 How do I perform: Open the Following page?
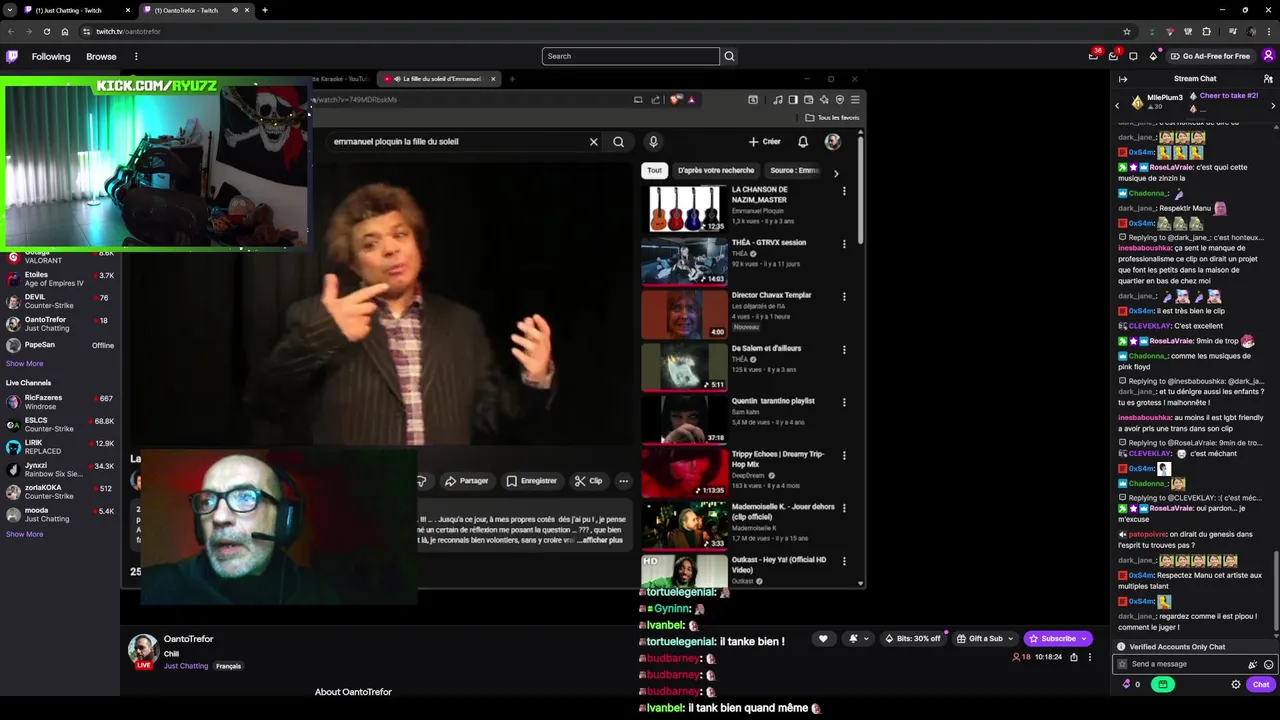(x=51, y=56)
